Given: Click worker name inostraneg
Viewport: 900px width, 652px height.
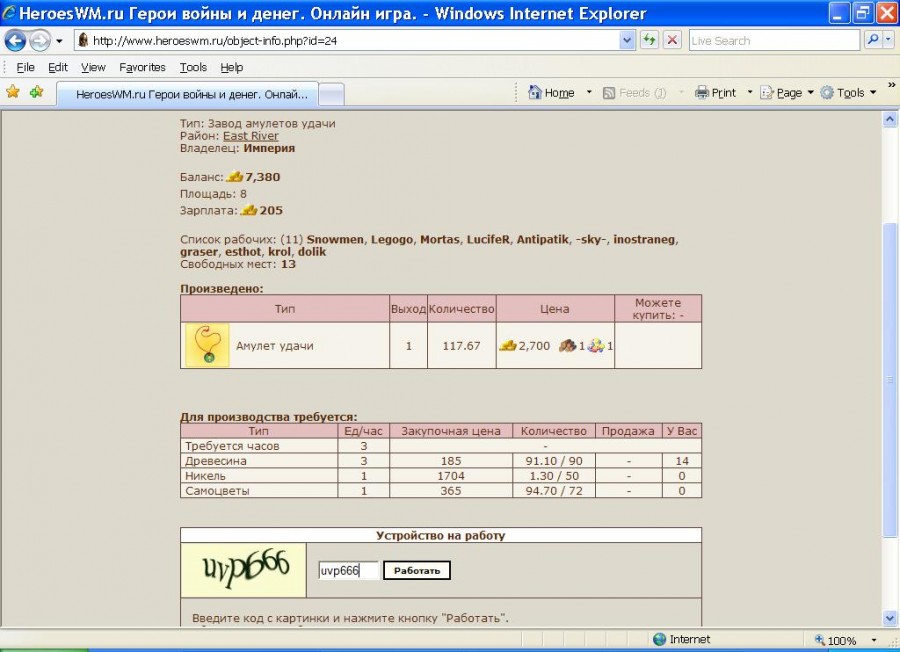Looking at the screenshot, I should 644,240.
